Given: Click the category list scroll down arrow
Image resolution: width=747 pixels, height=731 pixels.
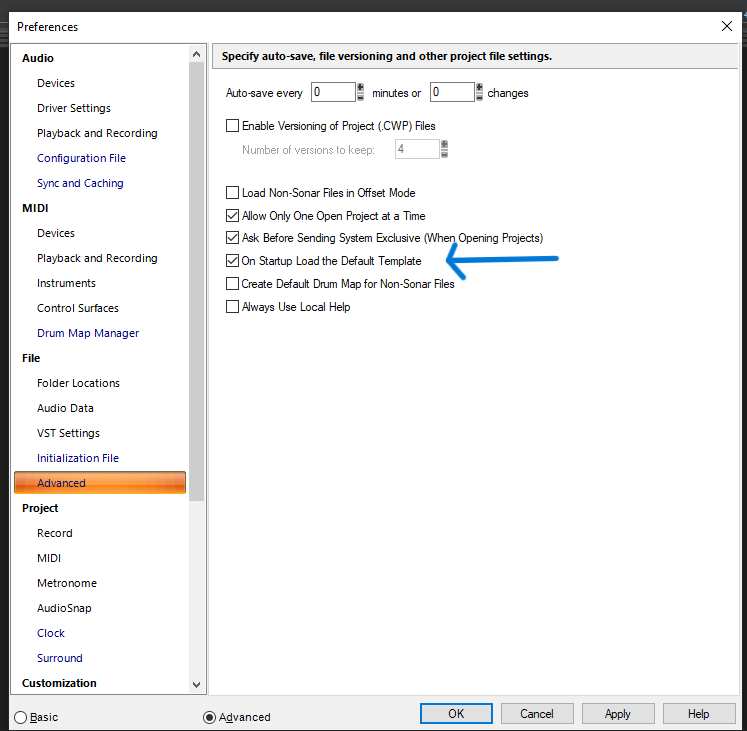Looking at the screenshot, I should pos(196,685).
